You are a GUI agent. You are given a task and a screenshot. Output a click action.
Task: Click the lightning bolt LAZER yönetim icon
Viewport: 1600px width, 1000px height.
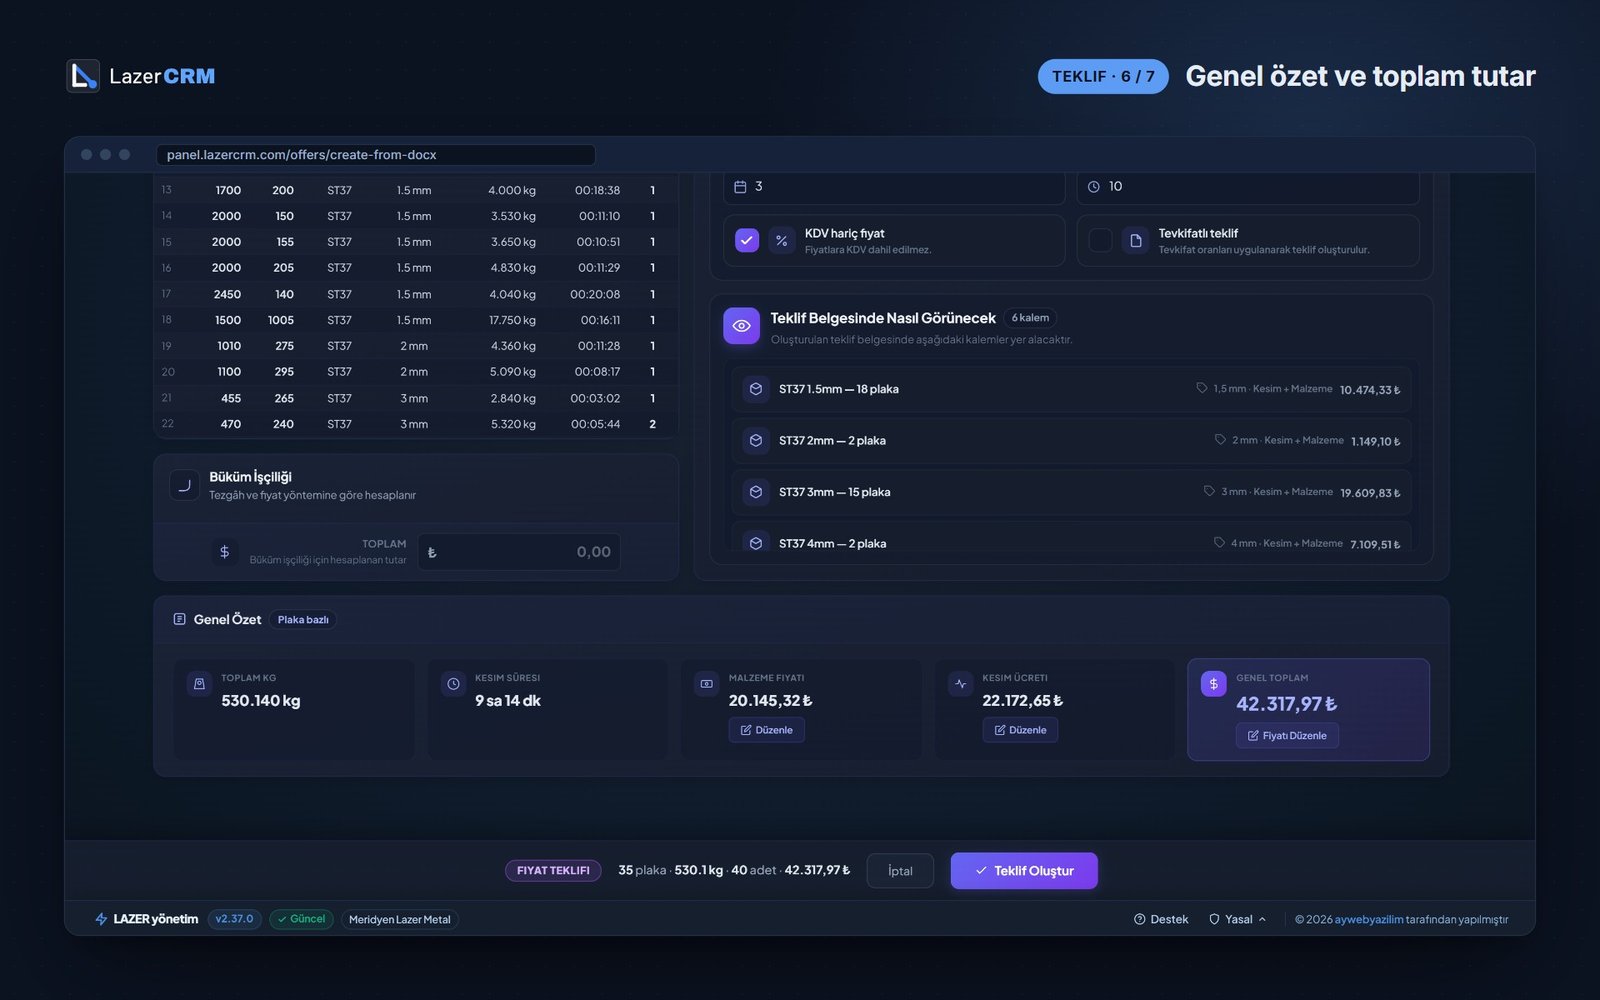pyautogui.click(x=101, y=919)
